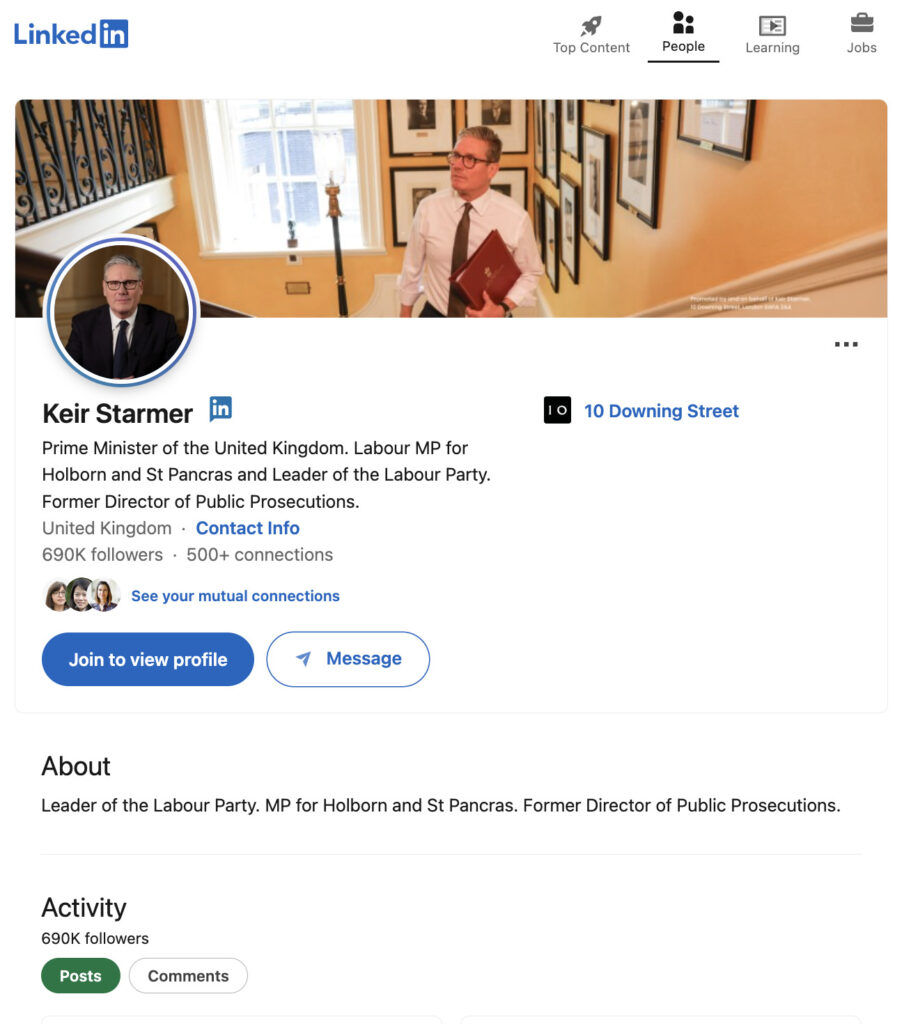Open the Contact Info link

click(247, 528)
